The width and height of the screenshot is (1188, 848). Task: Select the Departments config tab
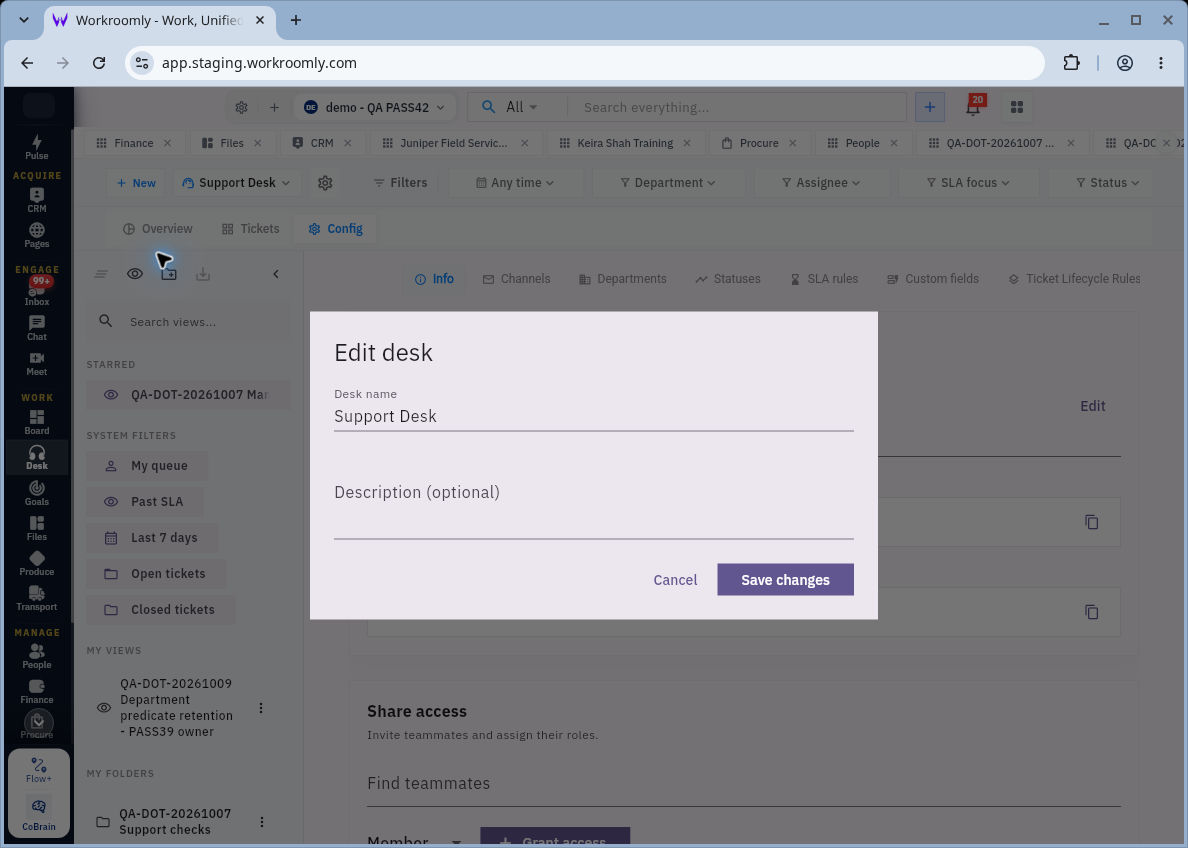coord(623,279)
